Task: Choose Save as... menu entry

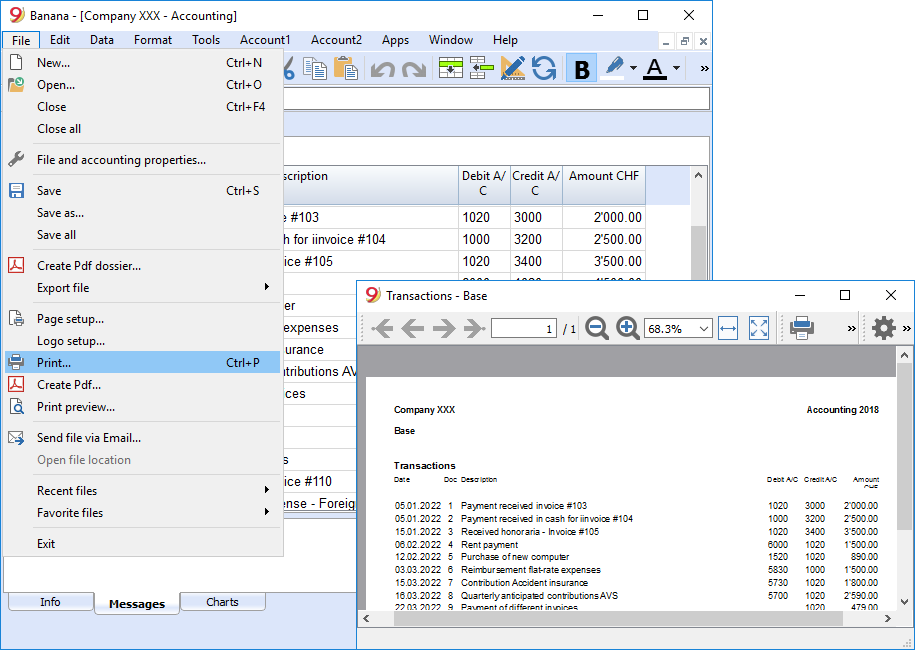Action: [x=143, y=213]
